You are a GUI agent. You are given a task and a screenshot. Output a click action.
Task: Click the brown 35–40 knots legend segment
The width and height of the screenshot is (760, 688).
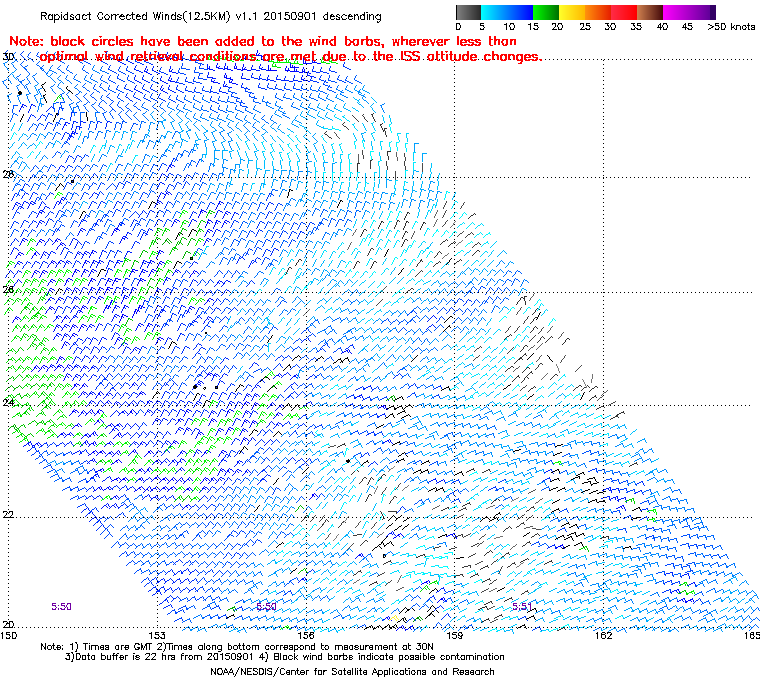click(x=650, y=12)
